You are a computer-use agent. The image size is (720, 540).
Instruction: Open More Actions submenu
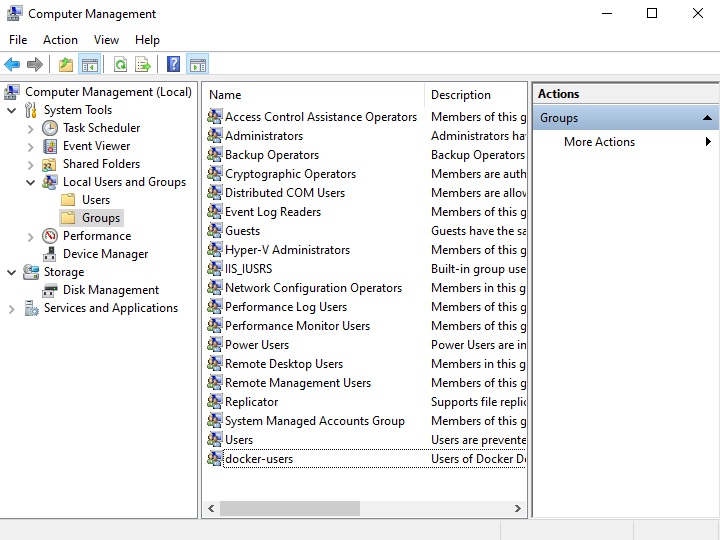point(599,142)
